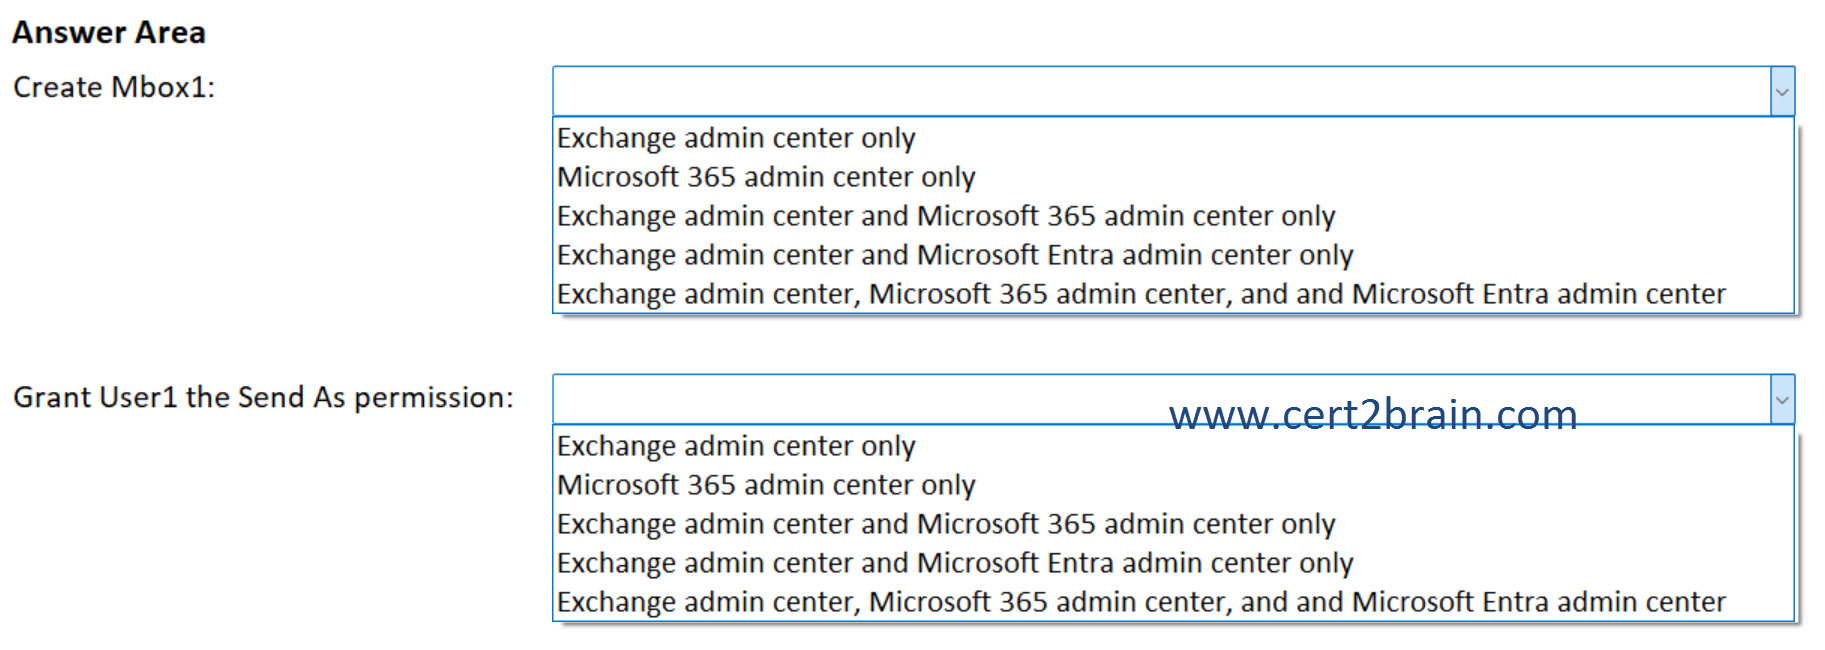Select all three admin centers option for Send As
Screen dimensions: 1825x650
[1141, 602]
